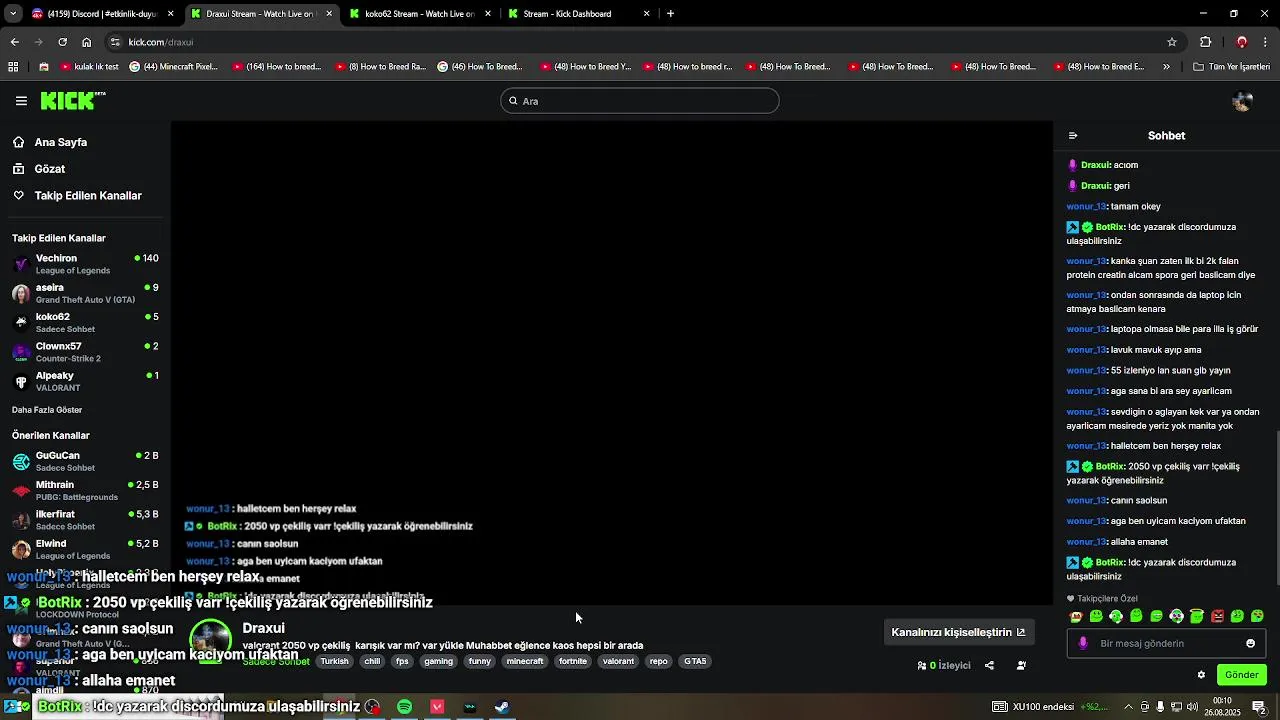
Task: Click the gaming tag
Action: (439, 661)
